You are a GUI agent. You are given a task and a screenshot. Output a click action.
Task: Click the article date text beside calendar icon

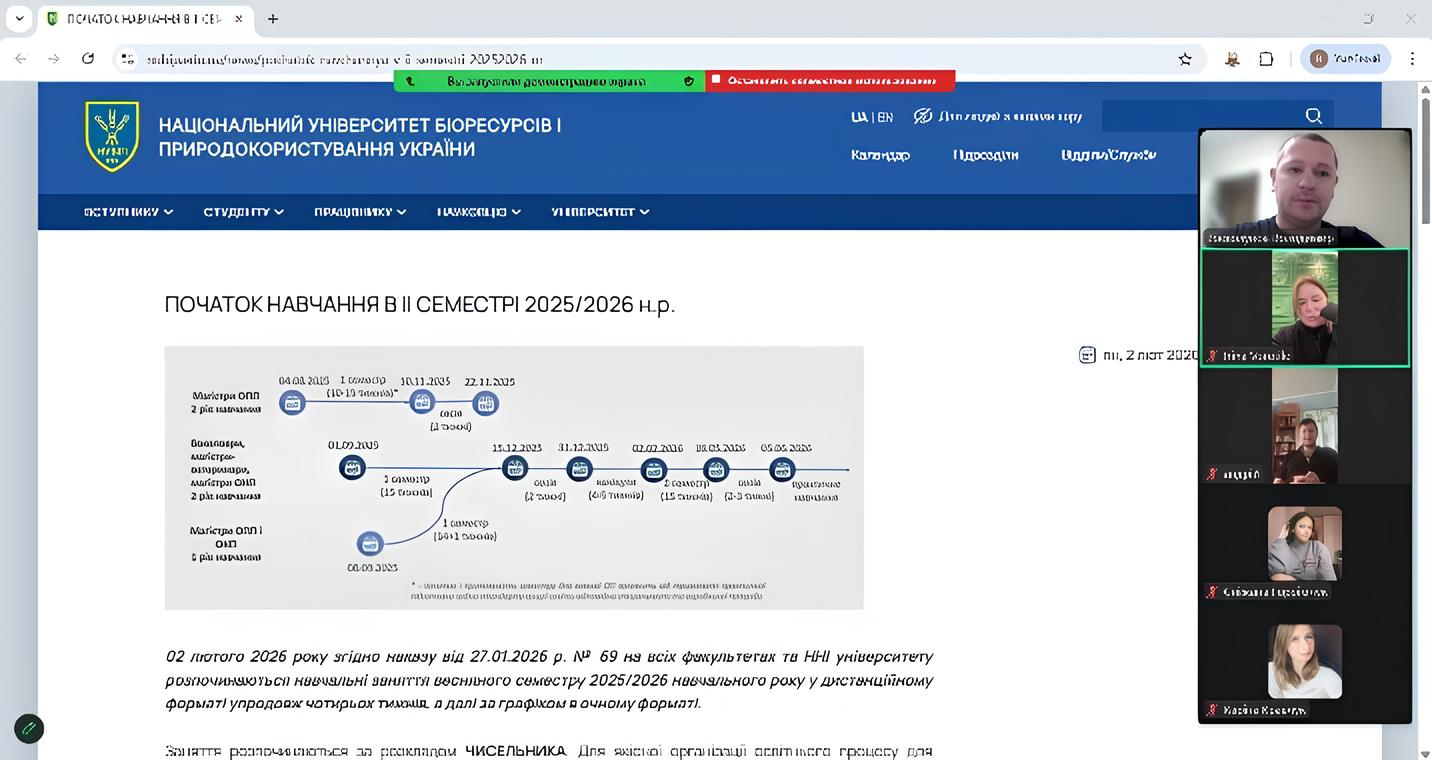[1151, 355]
